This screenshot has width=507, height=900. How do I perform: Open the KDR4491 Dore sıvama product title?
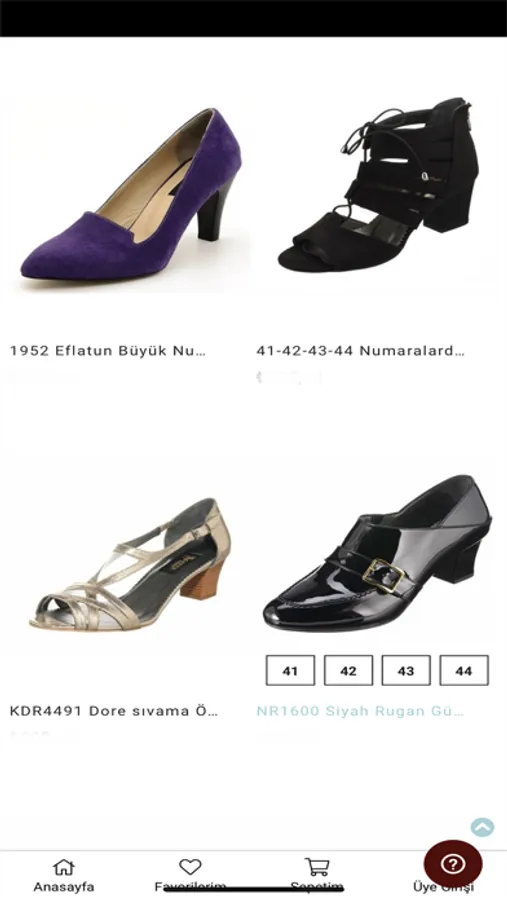coord(114,711)
